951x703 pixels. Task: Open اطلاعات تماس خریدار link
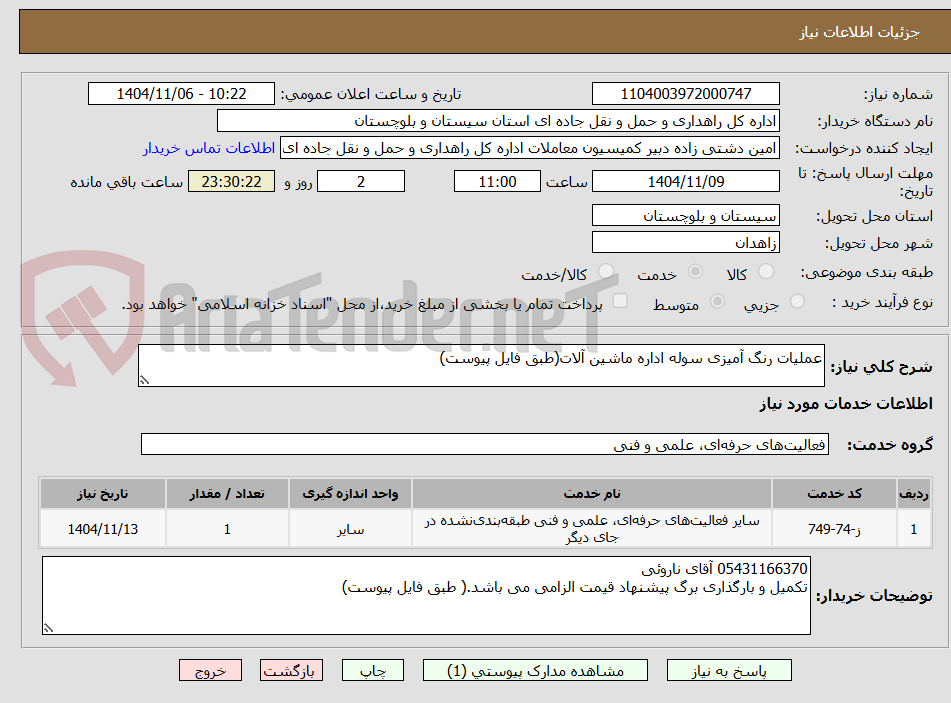pyautogui.click(x=209, y=148)
